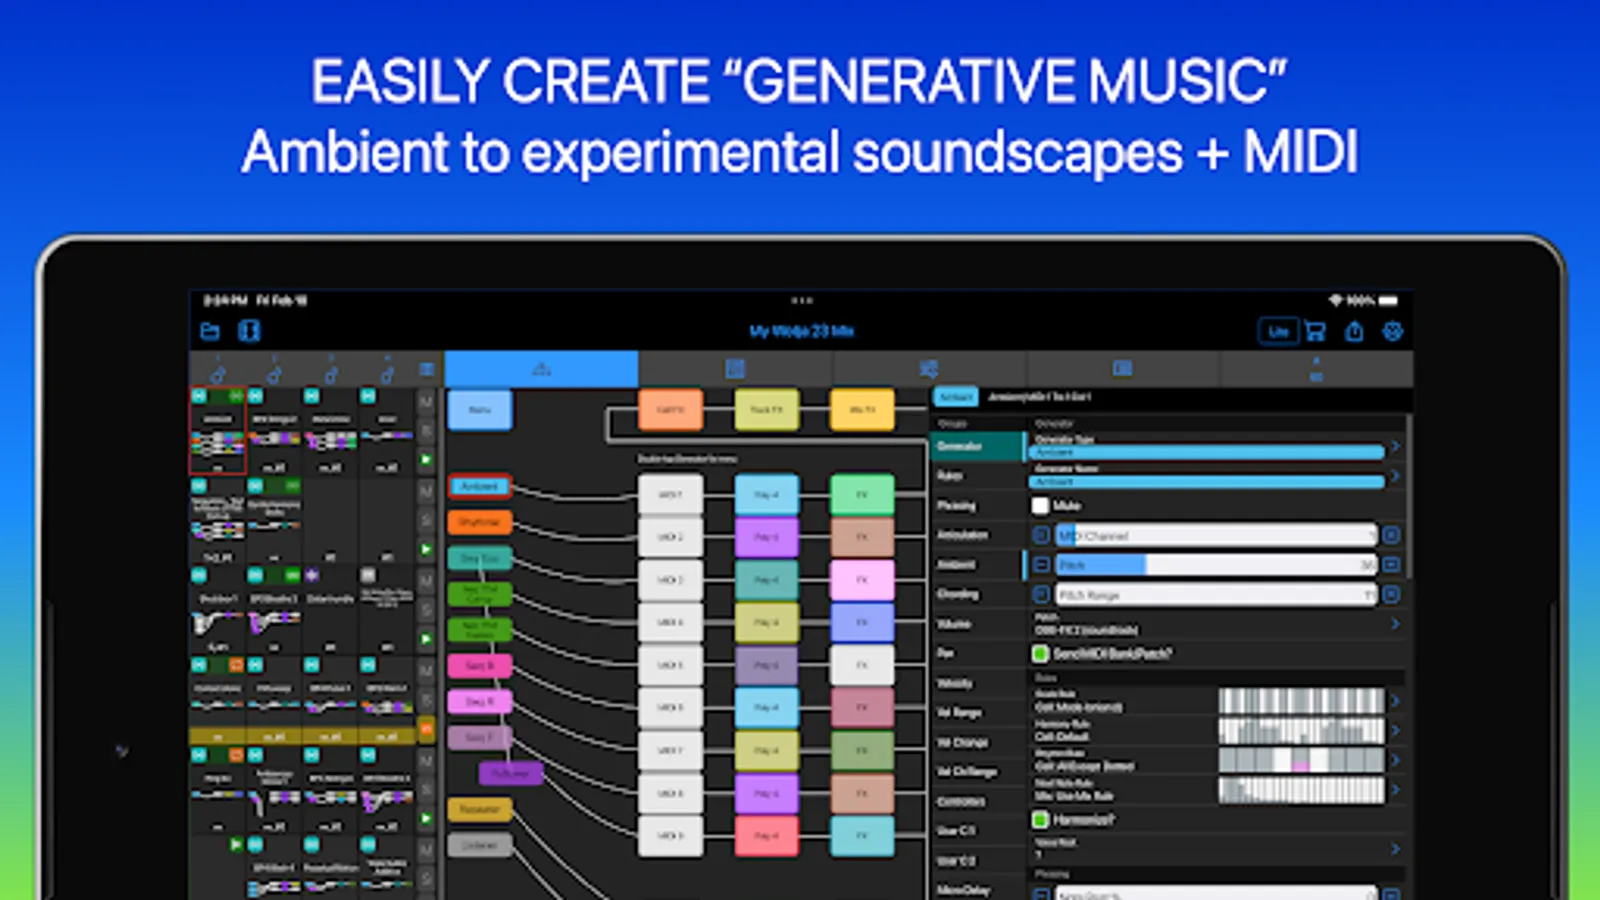Expand the Patch row chevron
This screenshot has width=1600, height=900.
pyautogui.click(x=1395, y=624)
